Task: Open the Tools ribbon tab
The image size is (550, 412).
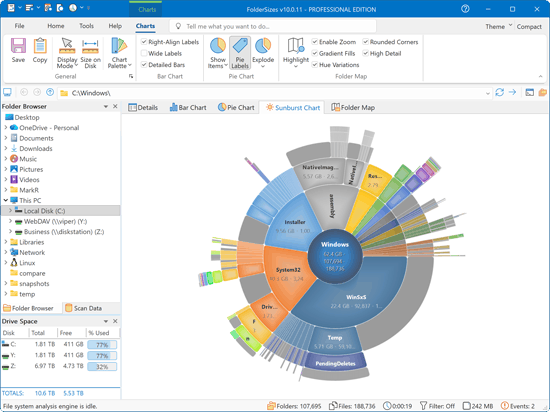Action: pyautogui.click(x=86, y=26)
